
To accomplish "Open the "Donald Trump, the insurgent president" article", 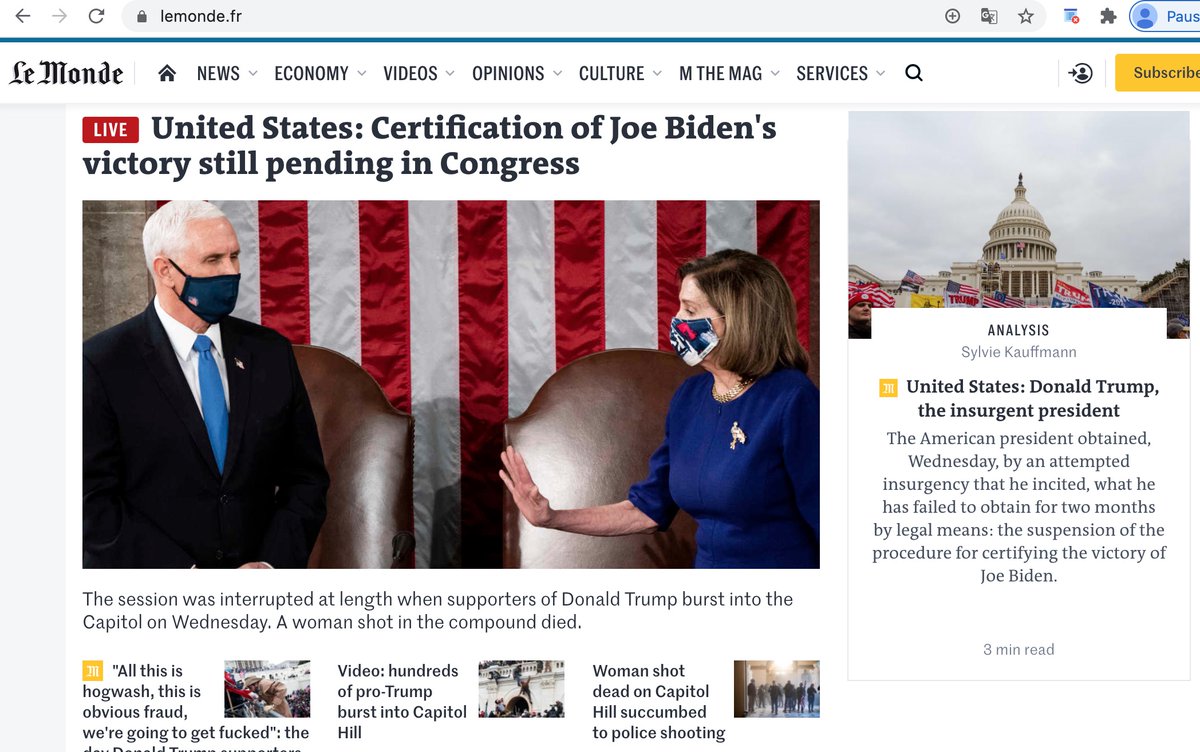I will coord(1033,398).
